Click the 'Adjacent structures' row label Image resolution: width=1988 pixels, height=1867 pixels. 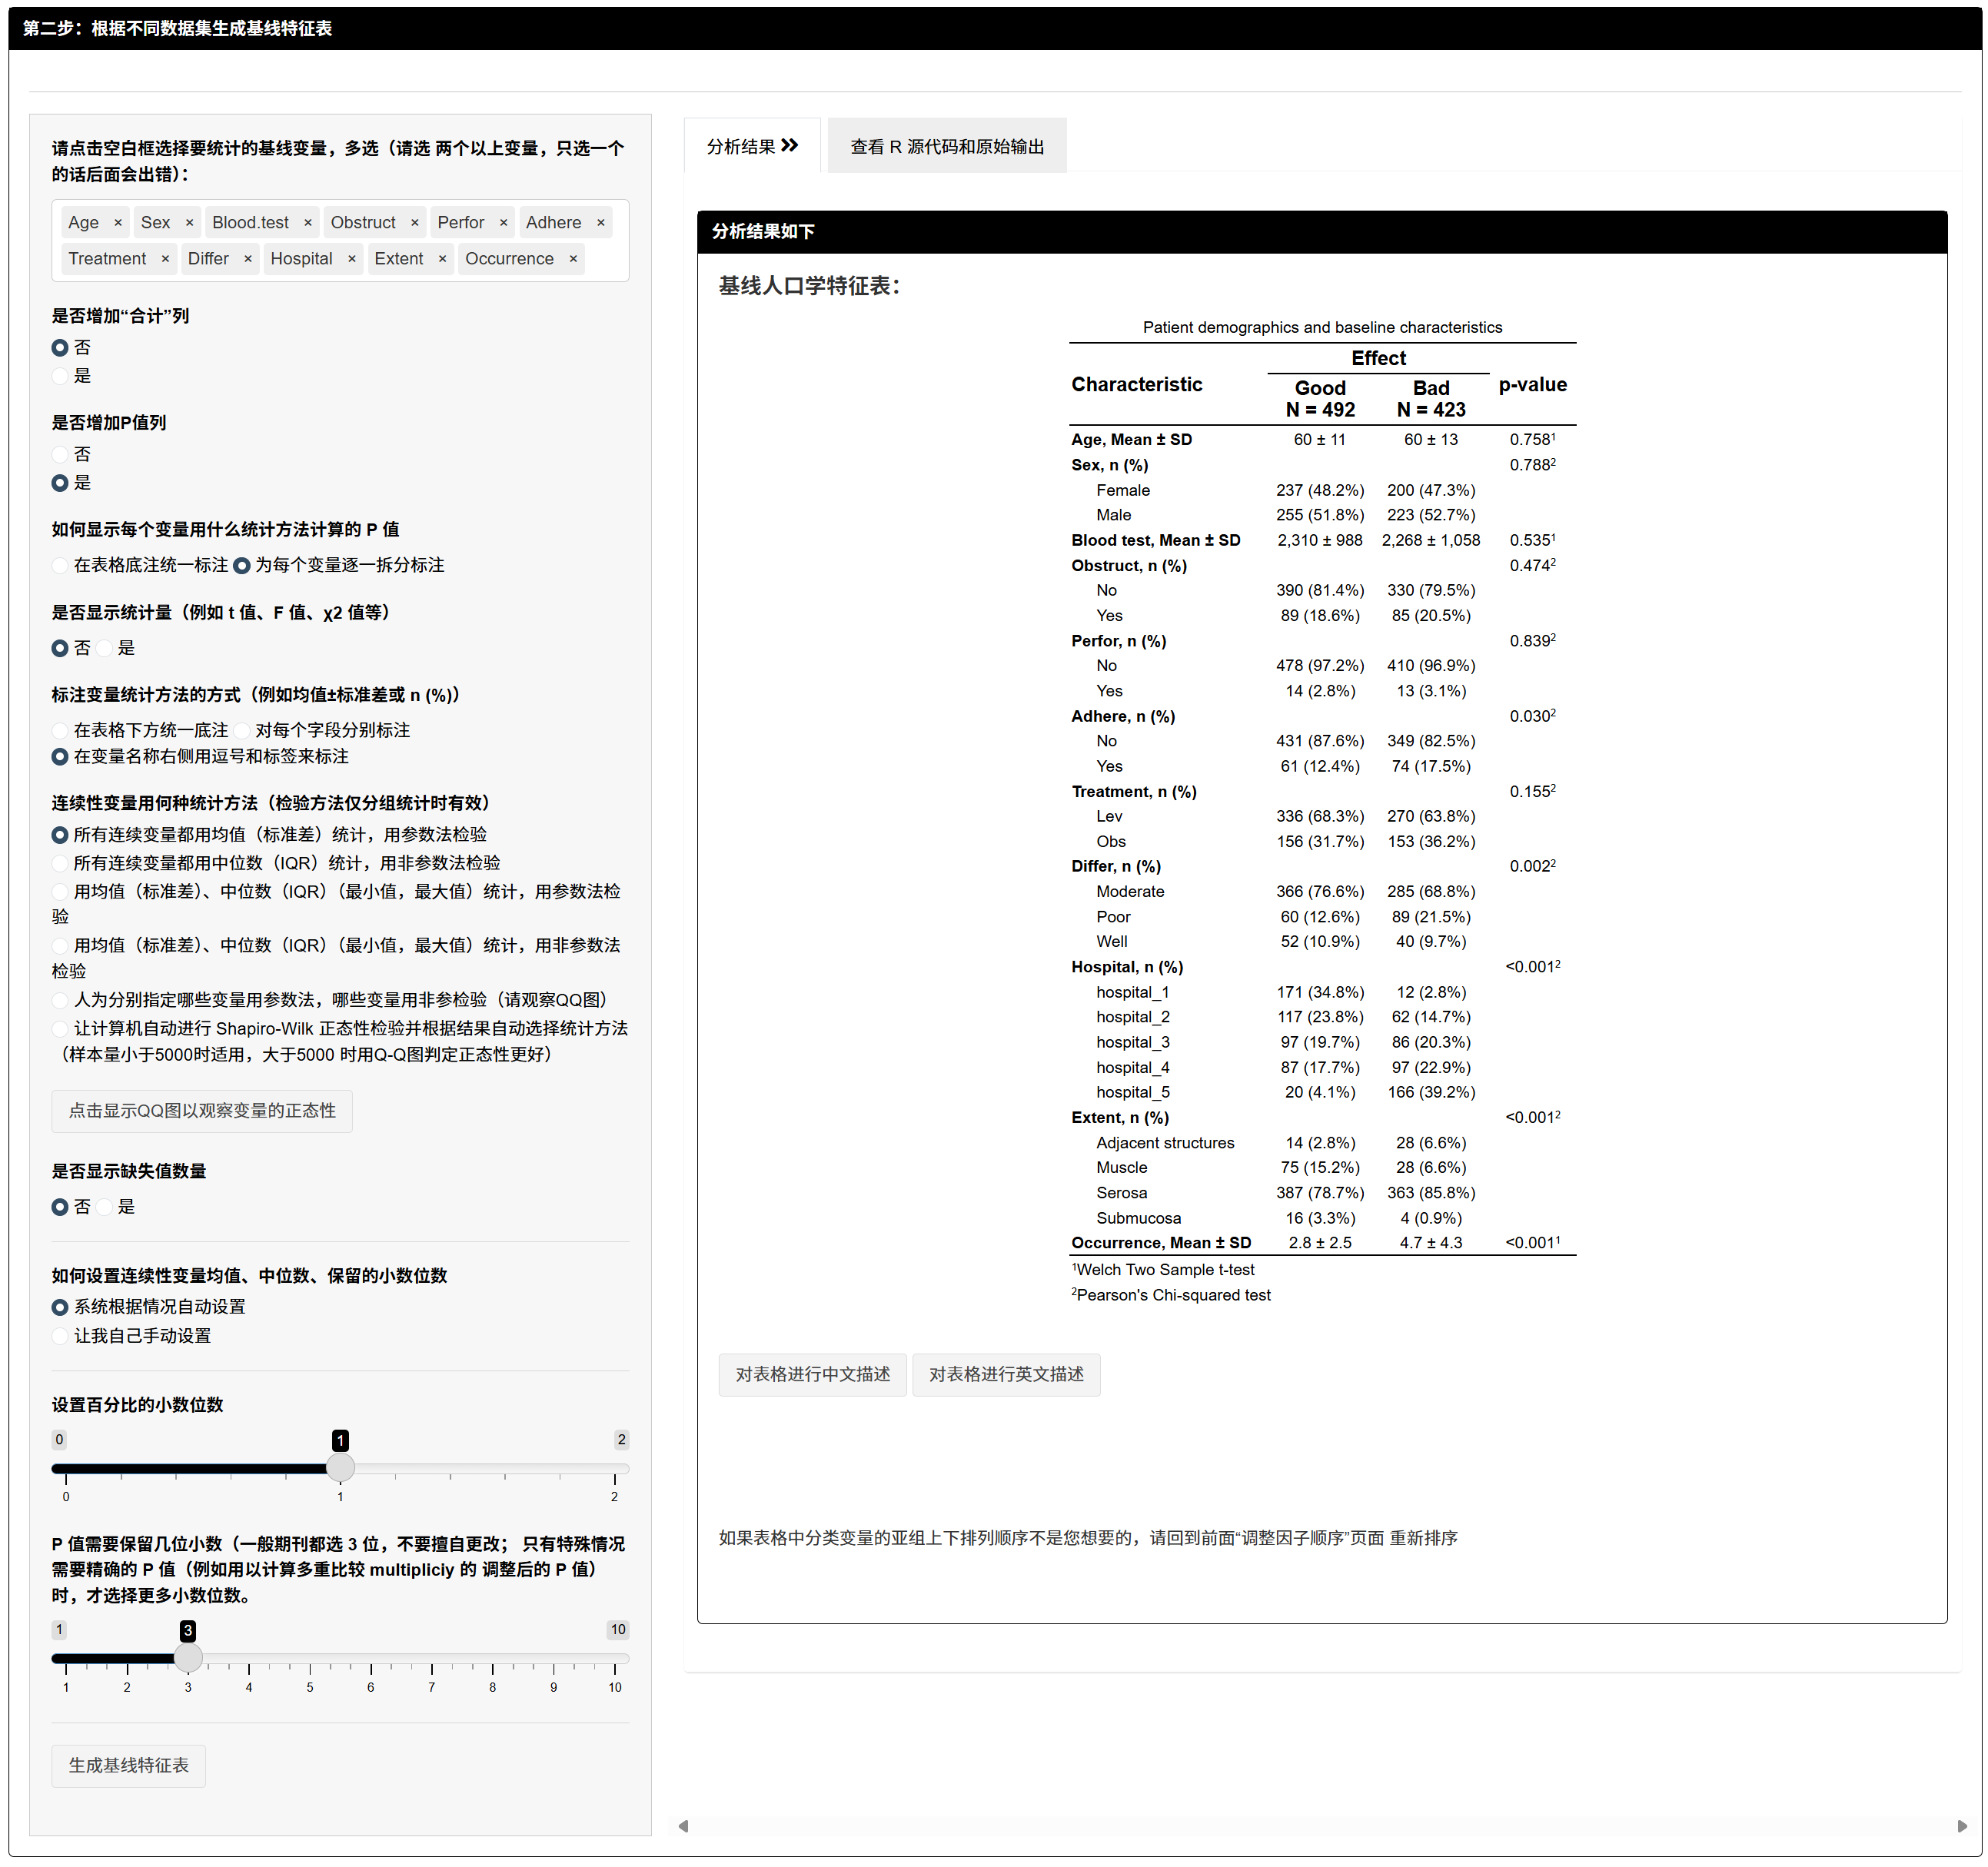(x=1165, y=1143)
